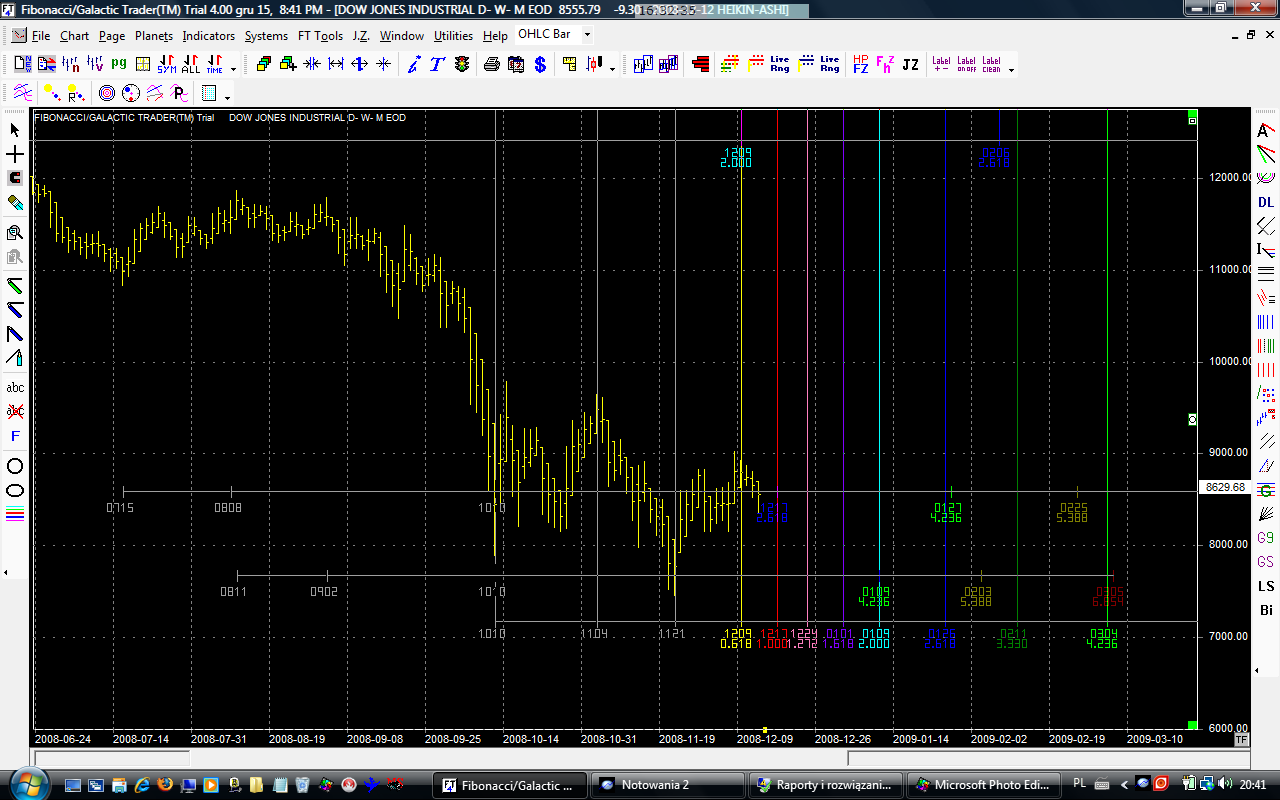Click the SYM symbol button in toolbar

[x=167, y=65]
